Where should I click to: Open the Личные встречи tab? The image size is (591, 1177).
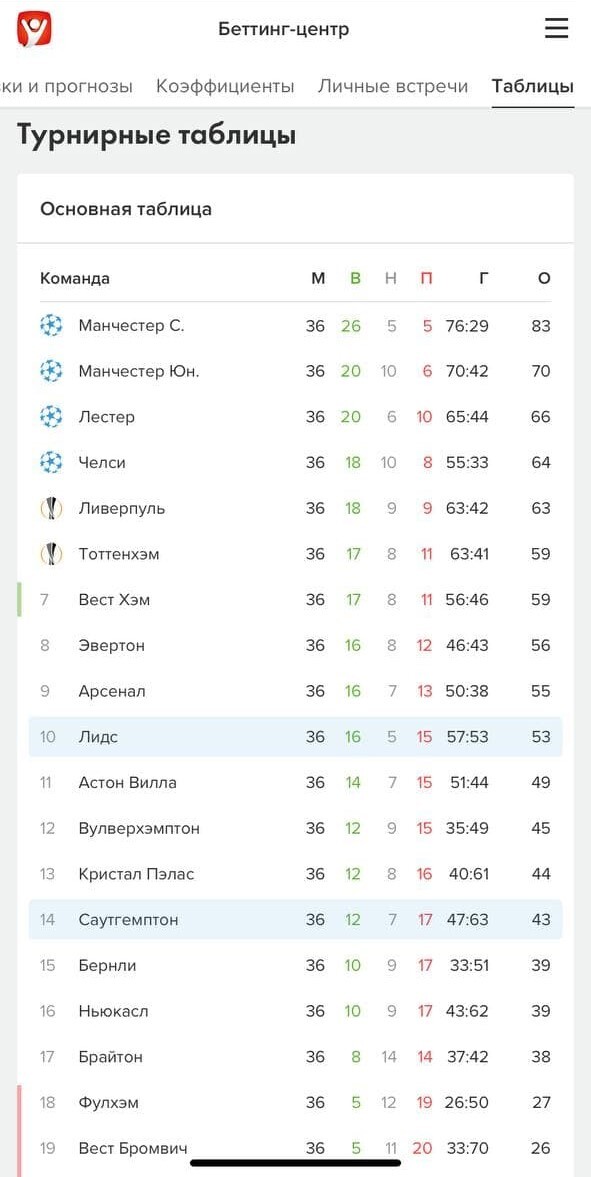tap(393, 86)
